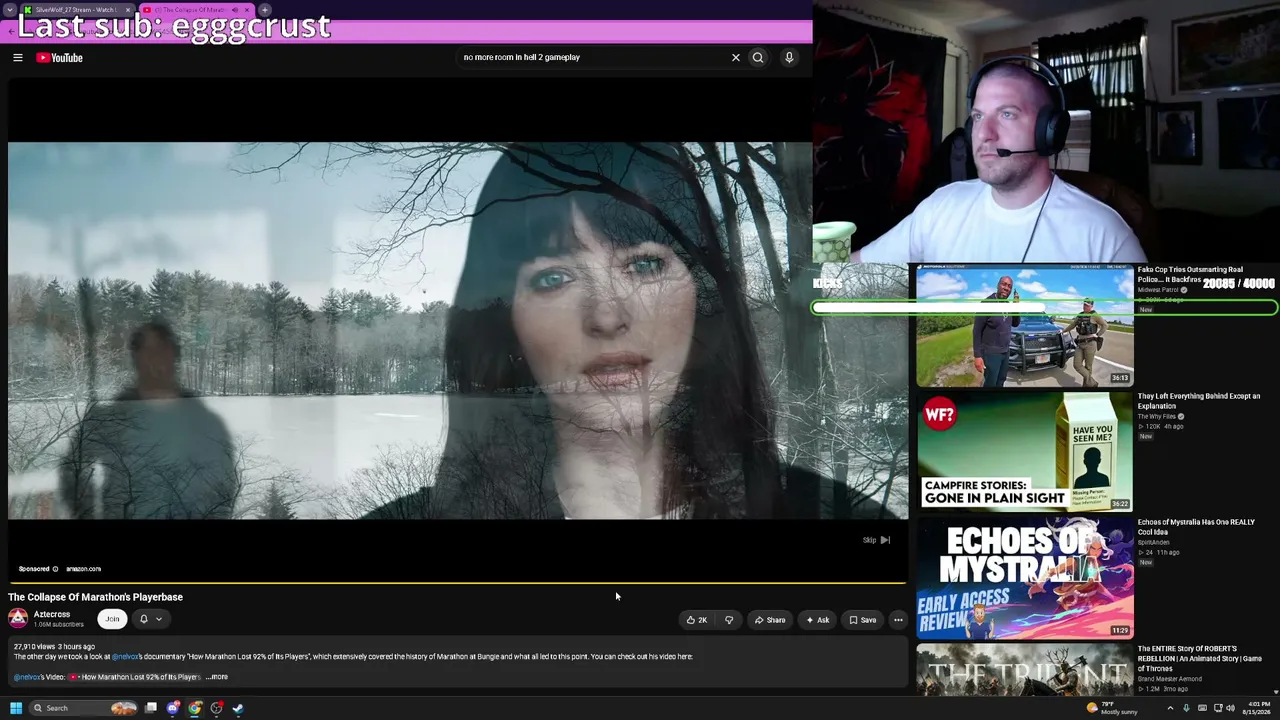Open the more actions three-dot menu
This screenshot has height=720, width=1280.
pos(898,620)
